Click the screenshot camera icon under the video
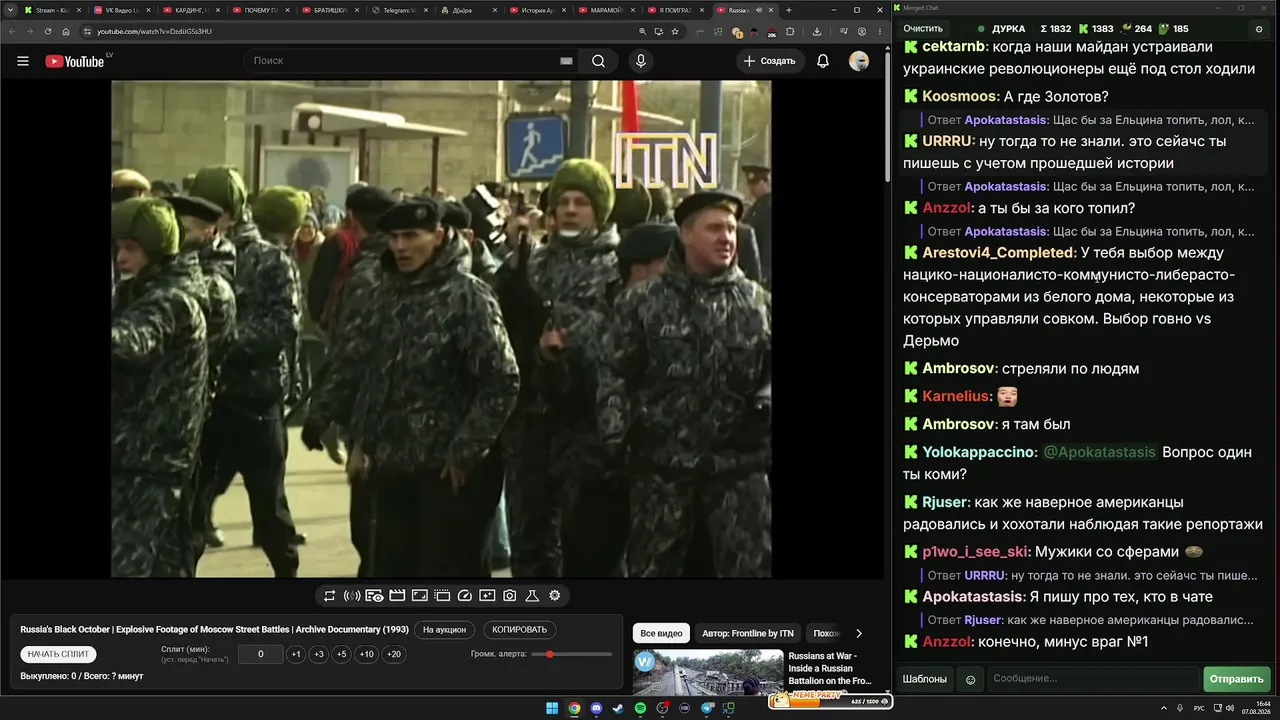 click(510, 596)
